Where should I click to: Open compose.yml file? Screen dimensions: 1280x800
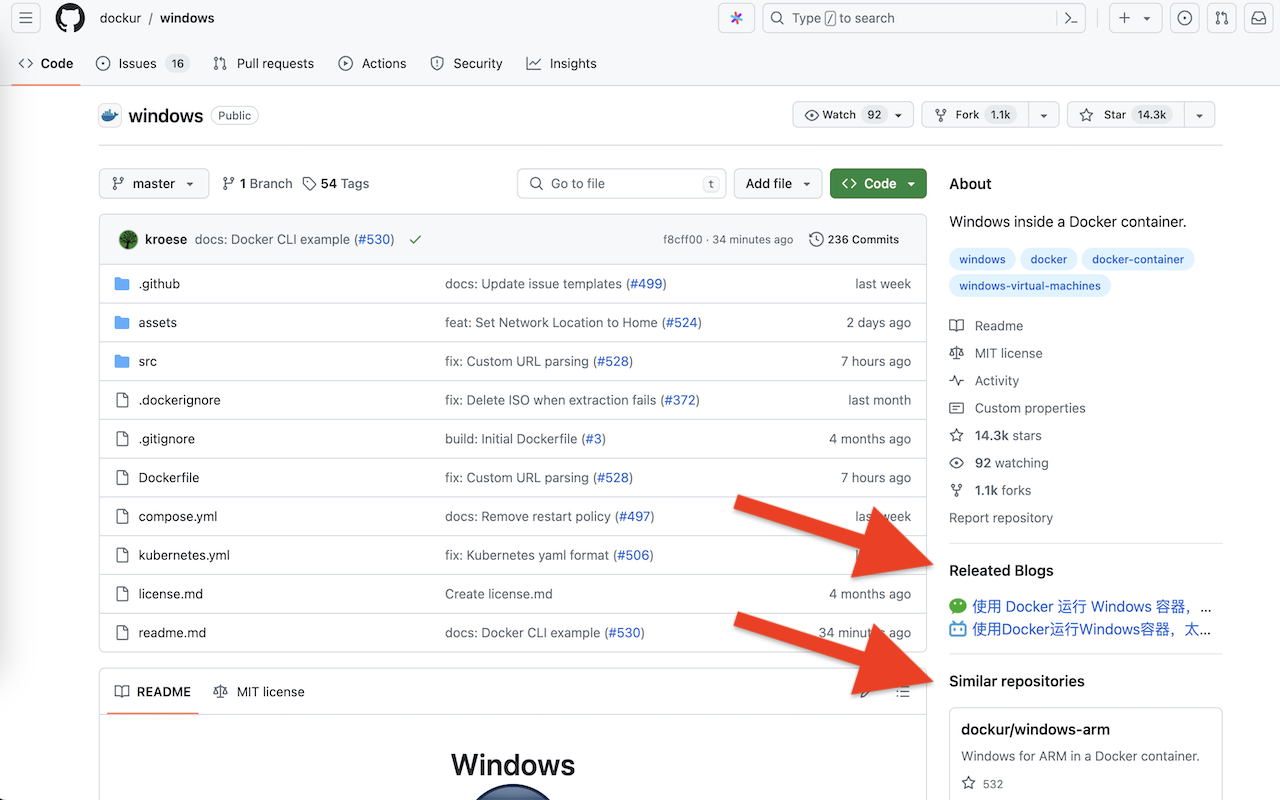[x=178, y=517]
